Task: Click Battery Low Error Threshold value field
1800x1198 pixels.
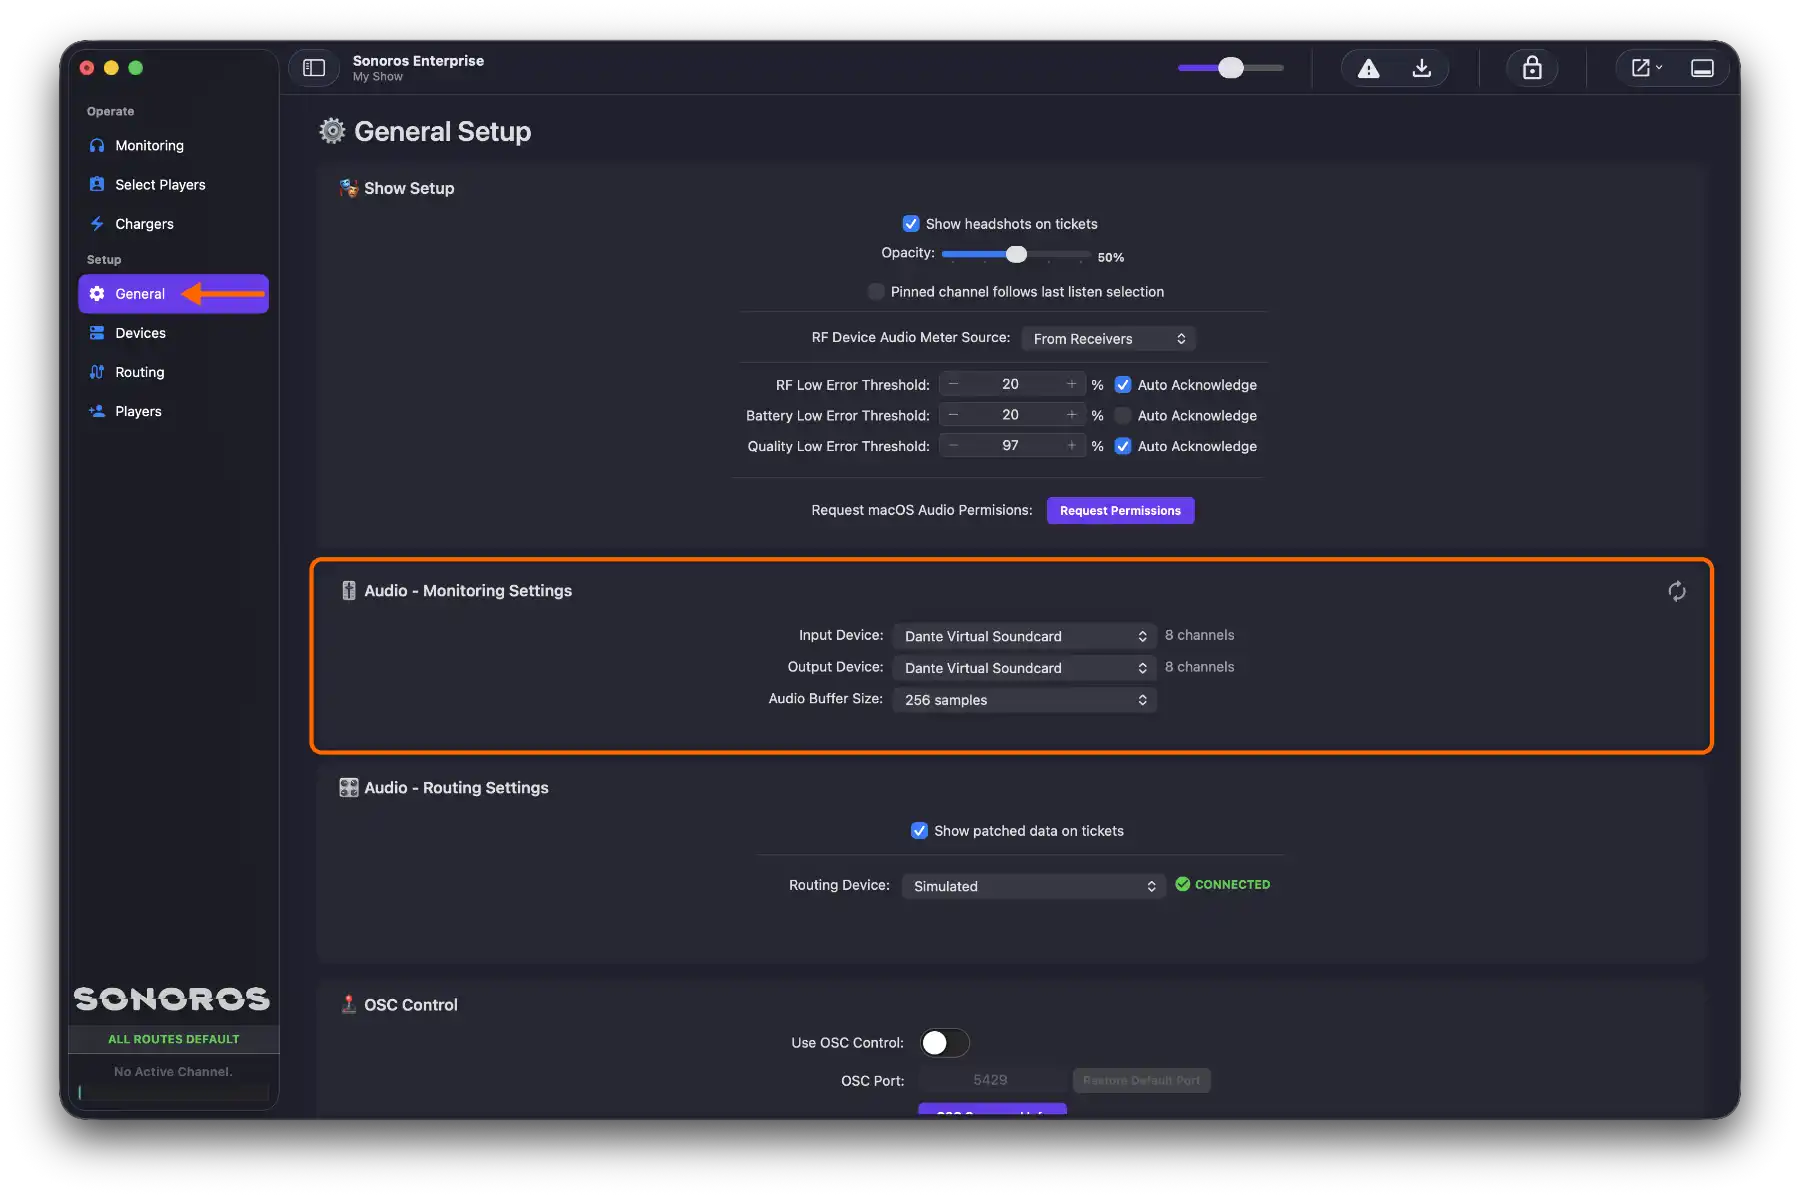Action: point(1011,415)
